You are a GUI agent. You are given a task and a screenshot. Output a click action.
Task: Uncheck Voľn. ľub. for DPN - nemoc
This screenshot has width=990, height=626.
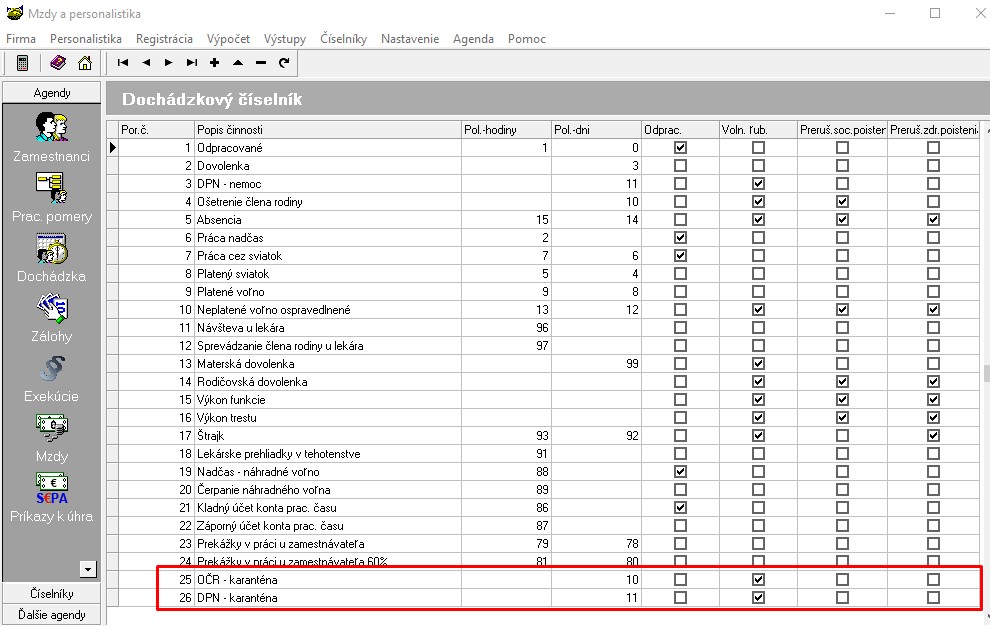pyautogui.click(x=758, y=184)
